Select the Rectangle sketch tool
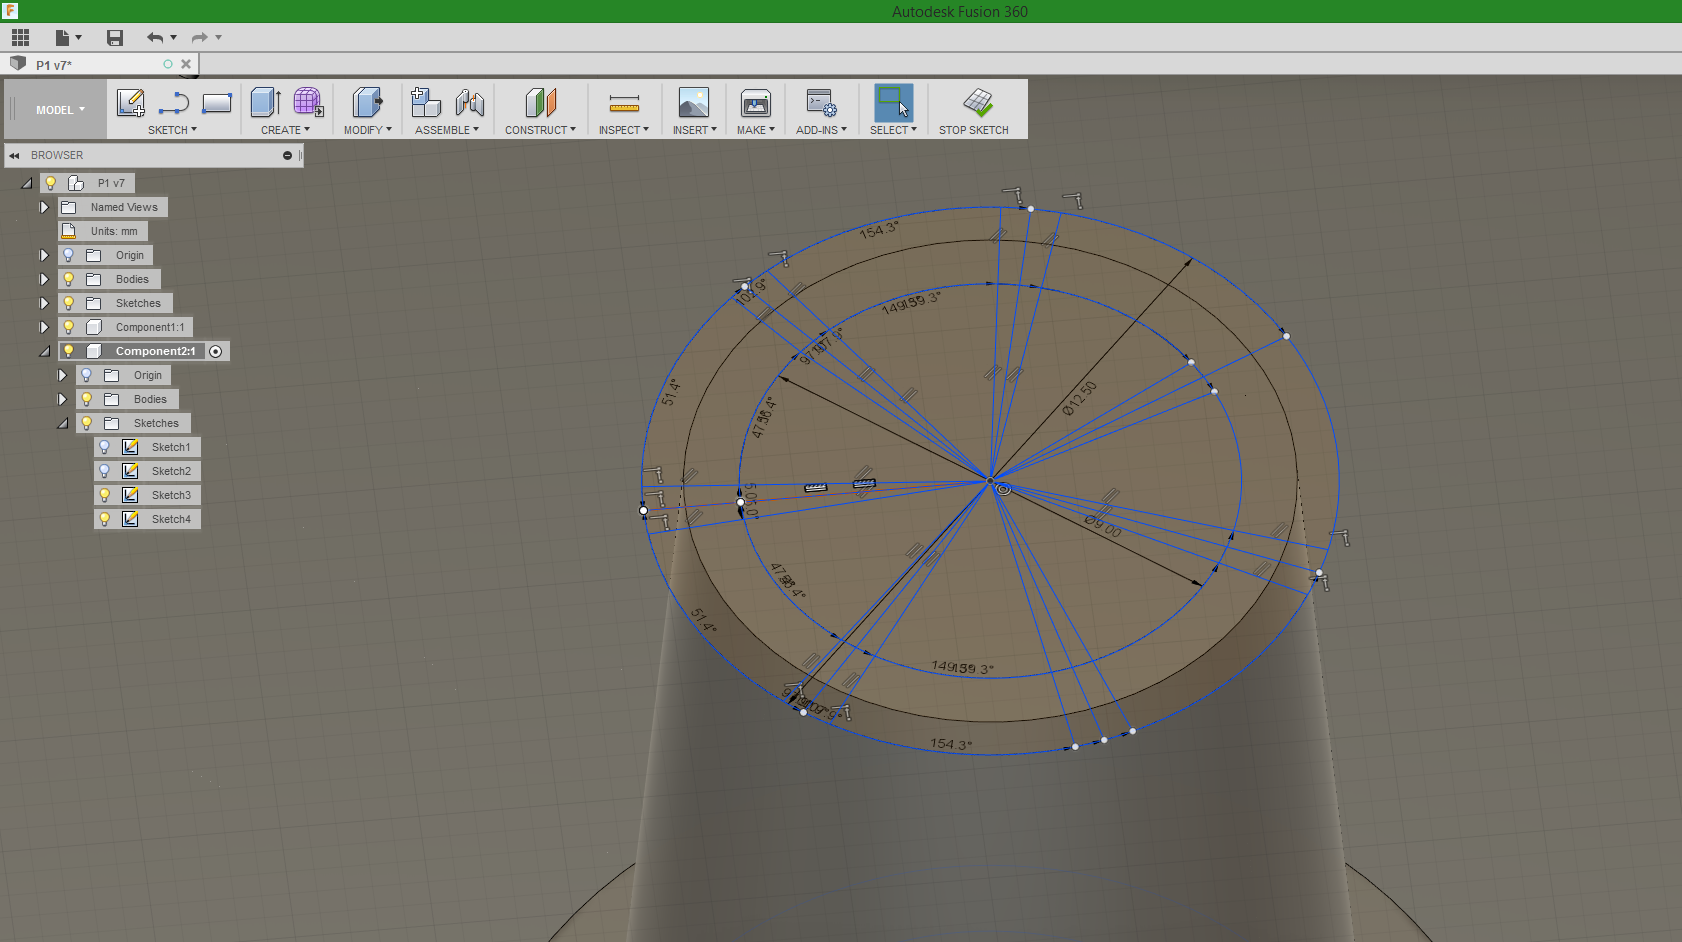Image resolution: width=1682 pixels, height=942 pixels. click(x=217, y=102)
